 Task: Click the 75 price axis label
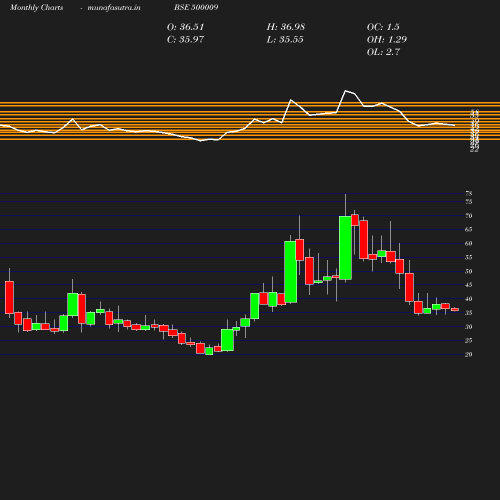pos(469,202)
